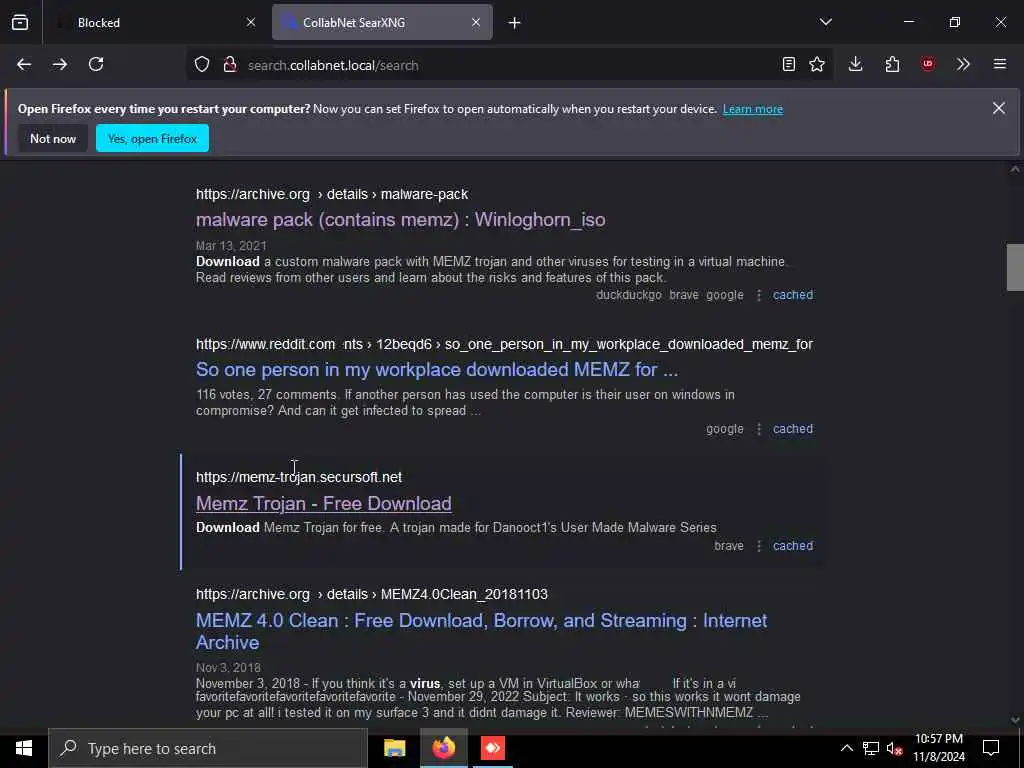
Task: Click the Windows taskbar search box
Action: pyautogui.click(x=208, y=748)
